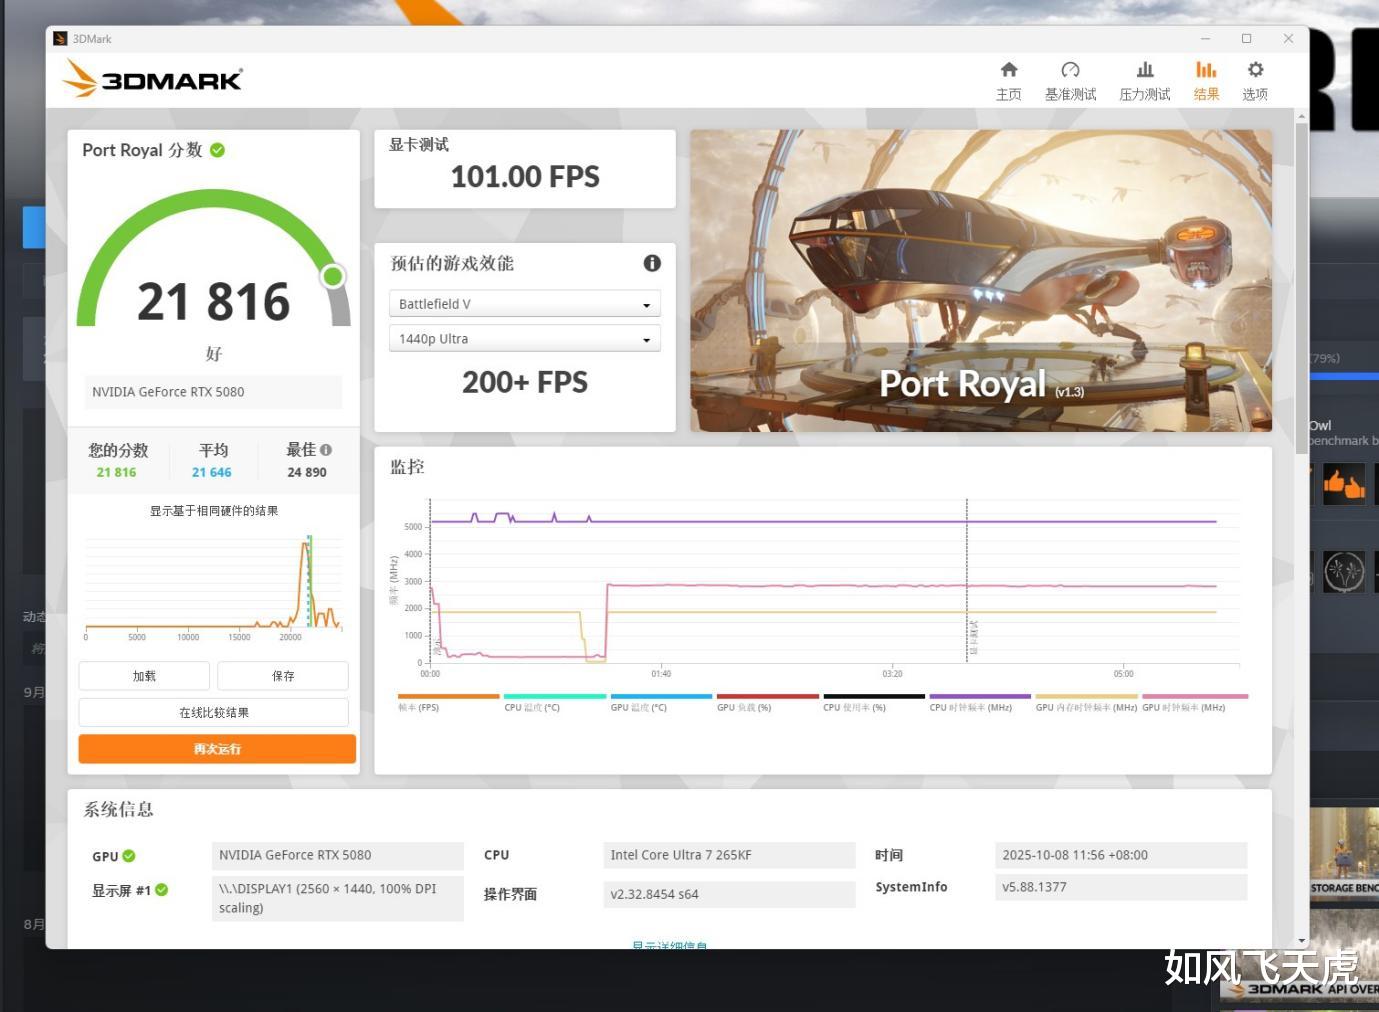Click the 显卡测试 dashed marker in monitoring chart
The width and height of the screenshot is (1379, 1012).
[967, 580]
